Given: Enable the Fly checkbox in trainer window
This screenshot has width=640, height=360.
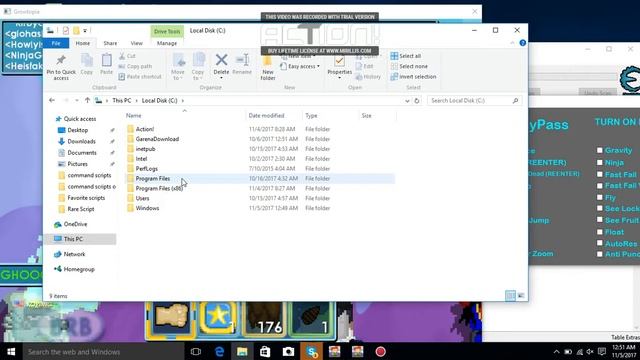Looking at the screenshot, I should (600, 198).
